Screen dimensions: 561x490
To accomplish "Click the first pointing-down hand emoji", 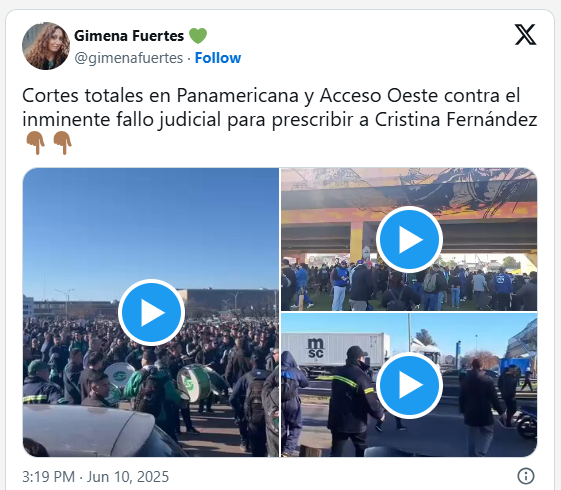I will pos(35,143).
